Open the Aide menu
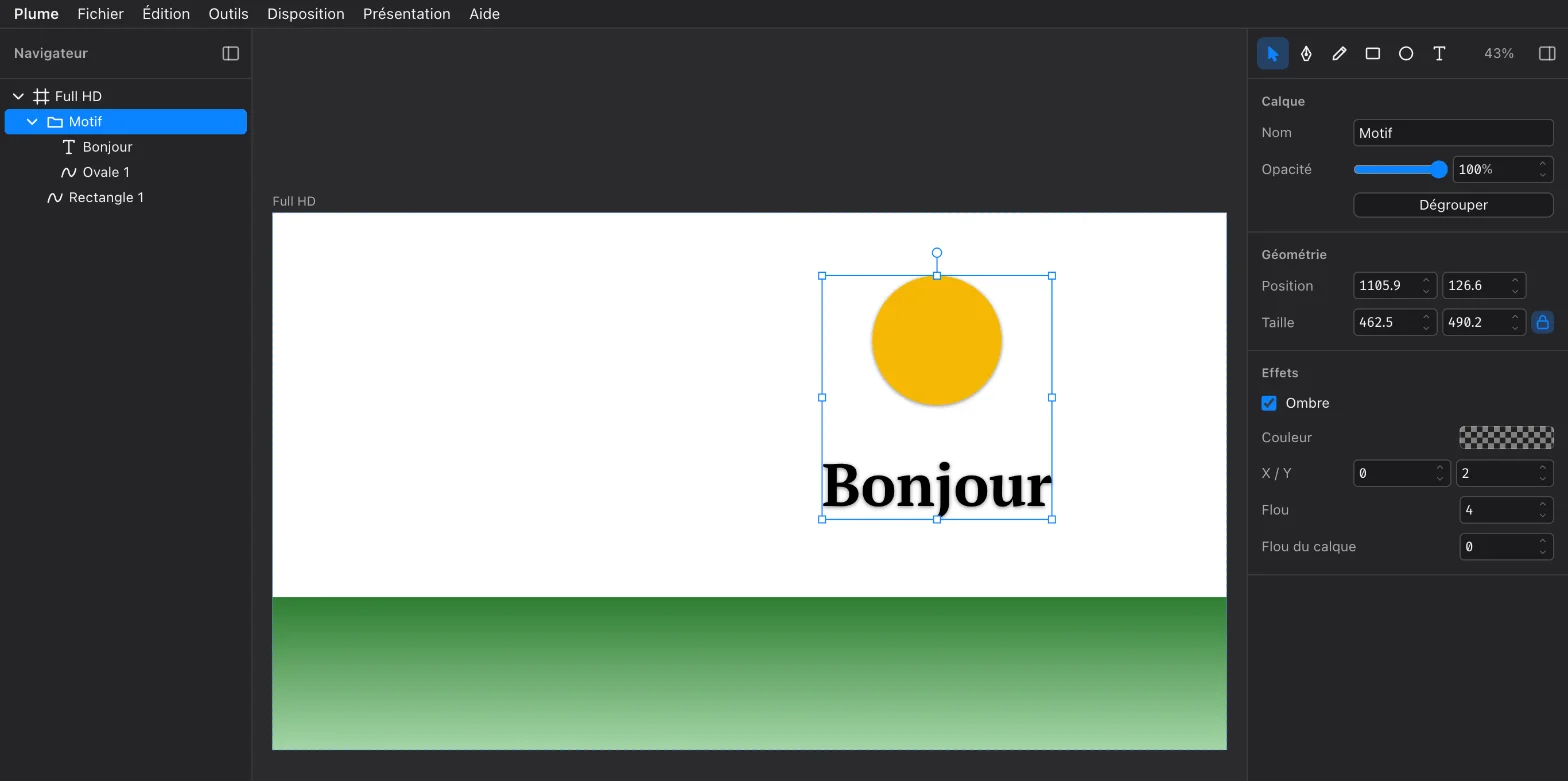Viewport: 1568px width, 781px height. pos(485,14)
